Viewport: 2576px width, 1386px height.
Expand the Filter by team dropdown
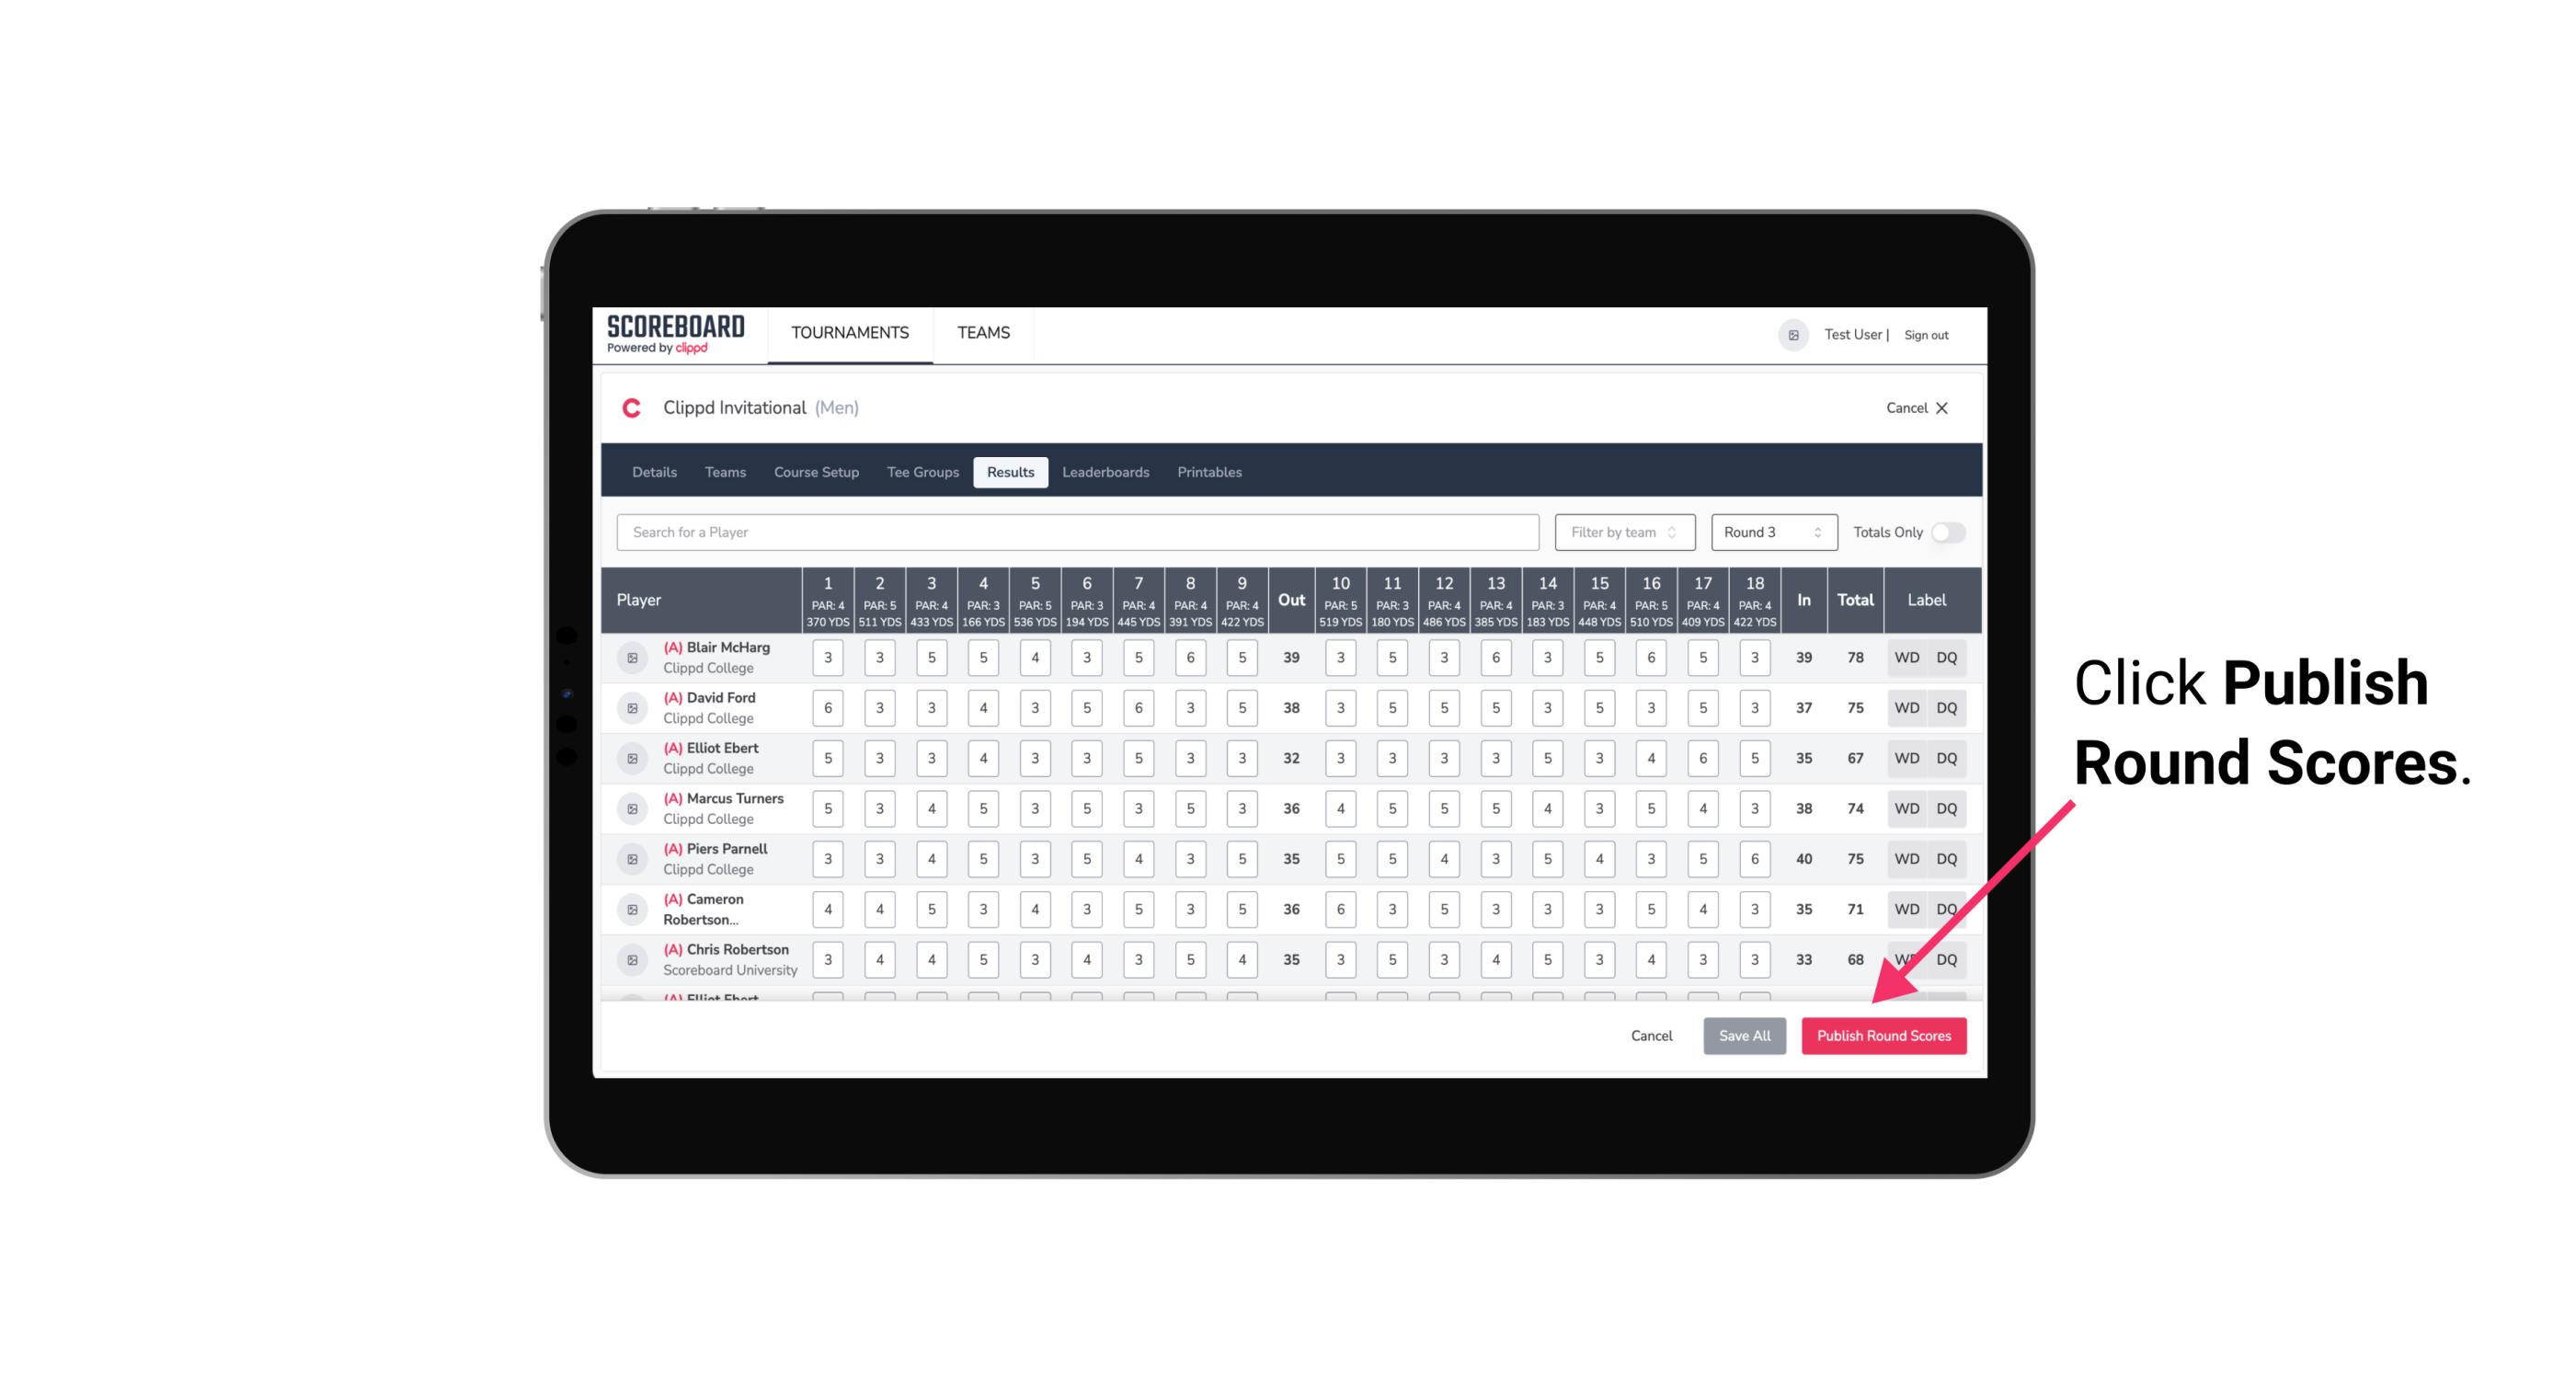pyautogui.click(x=1622, y=531)
